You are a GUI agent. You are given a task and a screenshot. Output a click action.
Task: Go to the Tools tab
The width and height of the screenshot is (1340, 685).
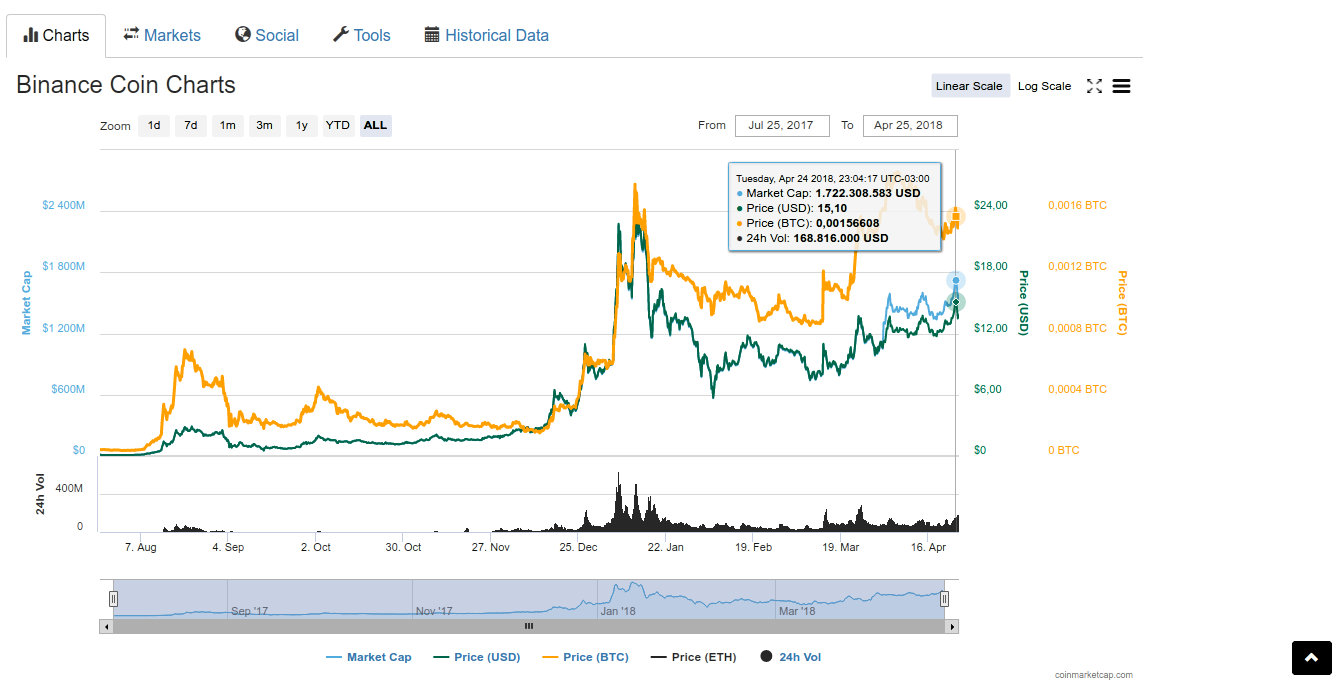(x=361, y=35)
